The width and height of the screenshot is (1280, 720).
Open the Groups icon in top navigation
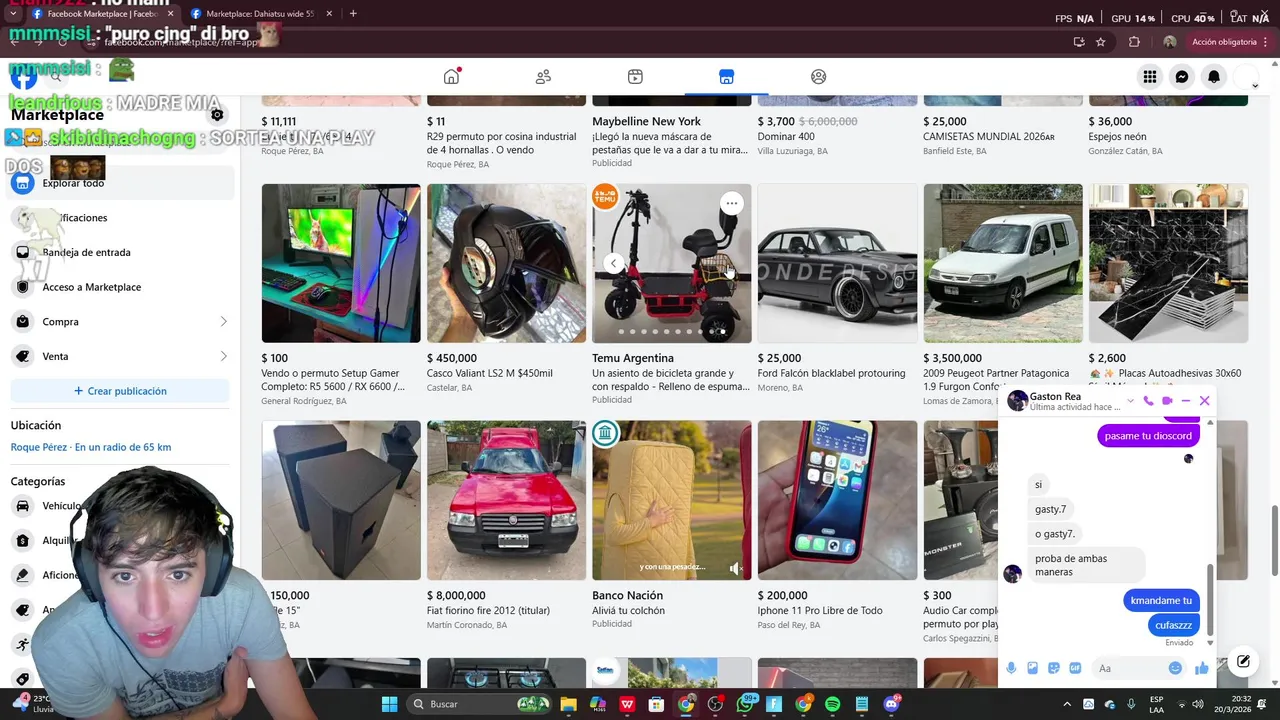818,77
